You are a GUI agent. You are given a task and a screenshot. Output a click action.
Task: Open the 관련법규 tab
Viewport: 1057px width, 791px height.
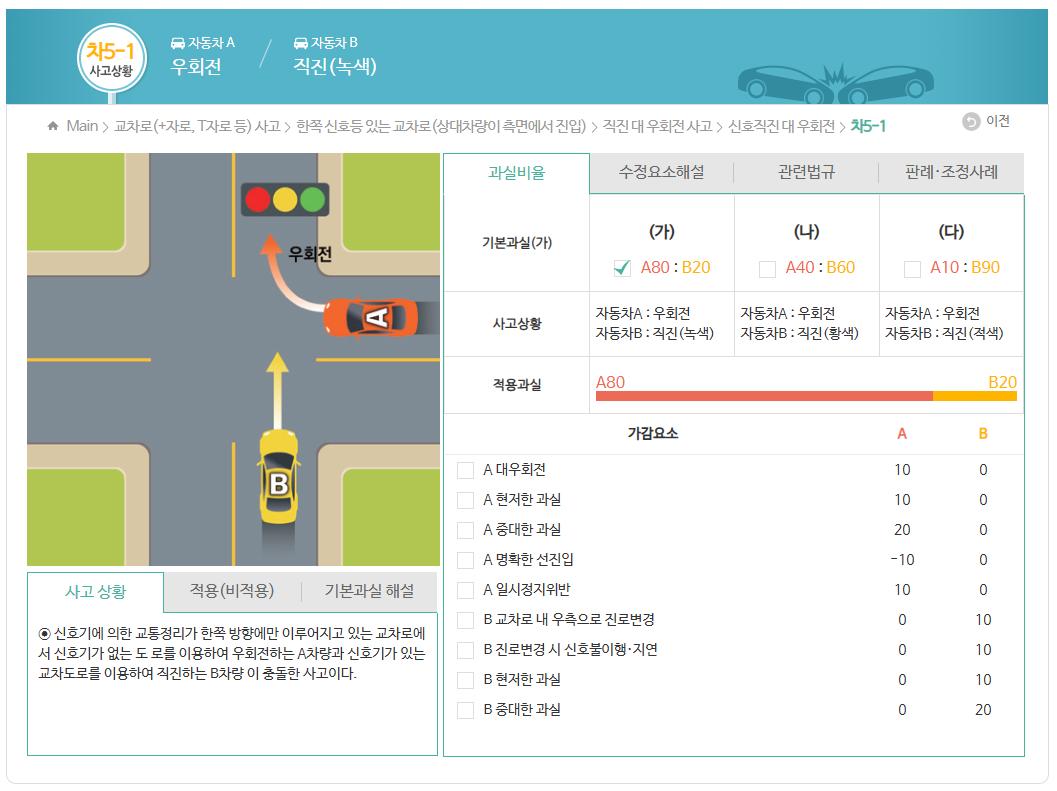[x=806, y=172]
